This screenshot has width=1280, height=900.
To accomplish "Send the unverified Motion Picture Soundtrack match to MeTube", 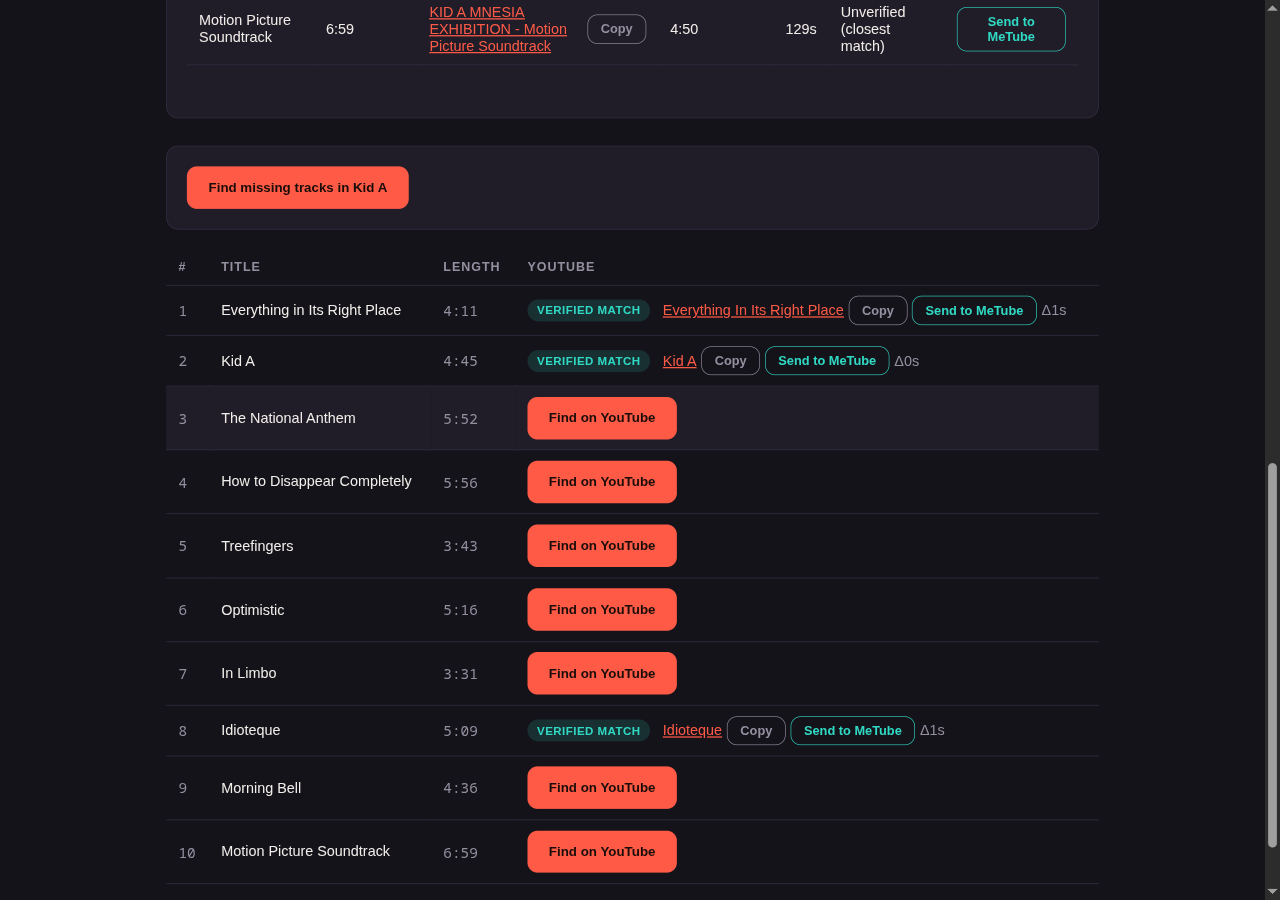I will pos(1011,29).
